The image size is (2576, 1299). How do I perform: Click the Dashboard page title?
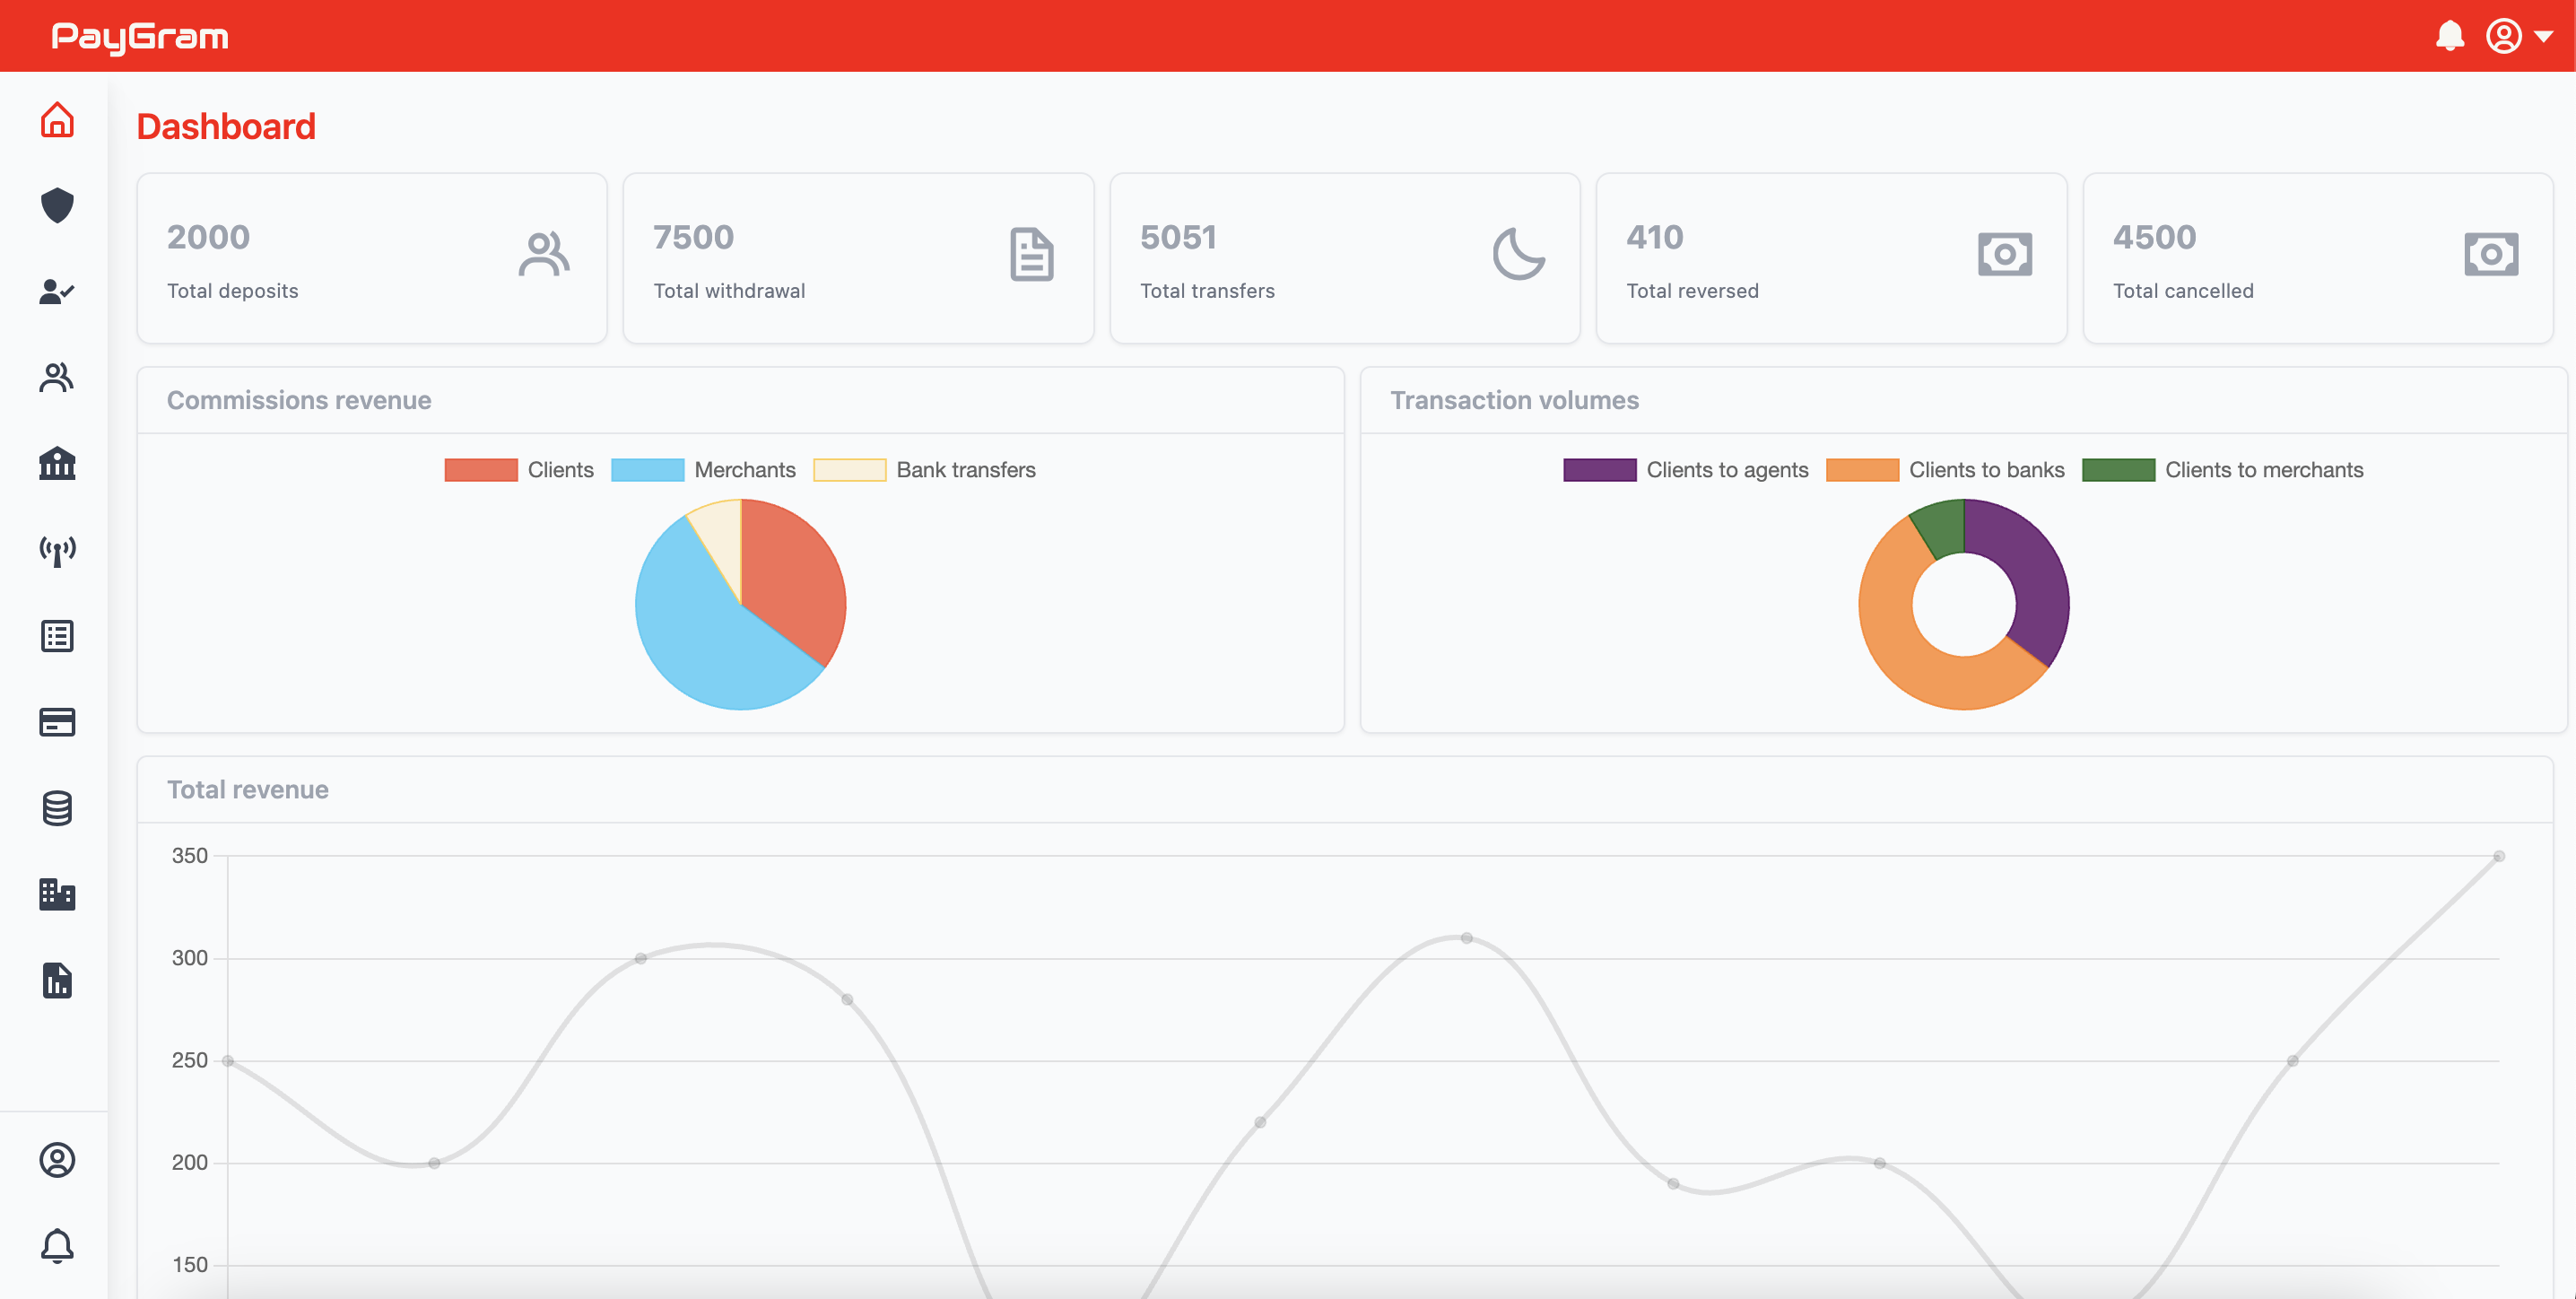tap(226, 127)
